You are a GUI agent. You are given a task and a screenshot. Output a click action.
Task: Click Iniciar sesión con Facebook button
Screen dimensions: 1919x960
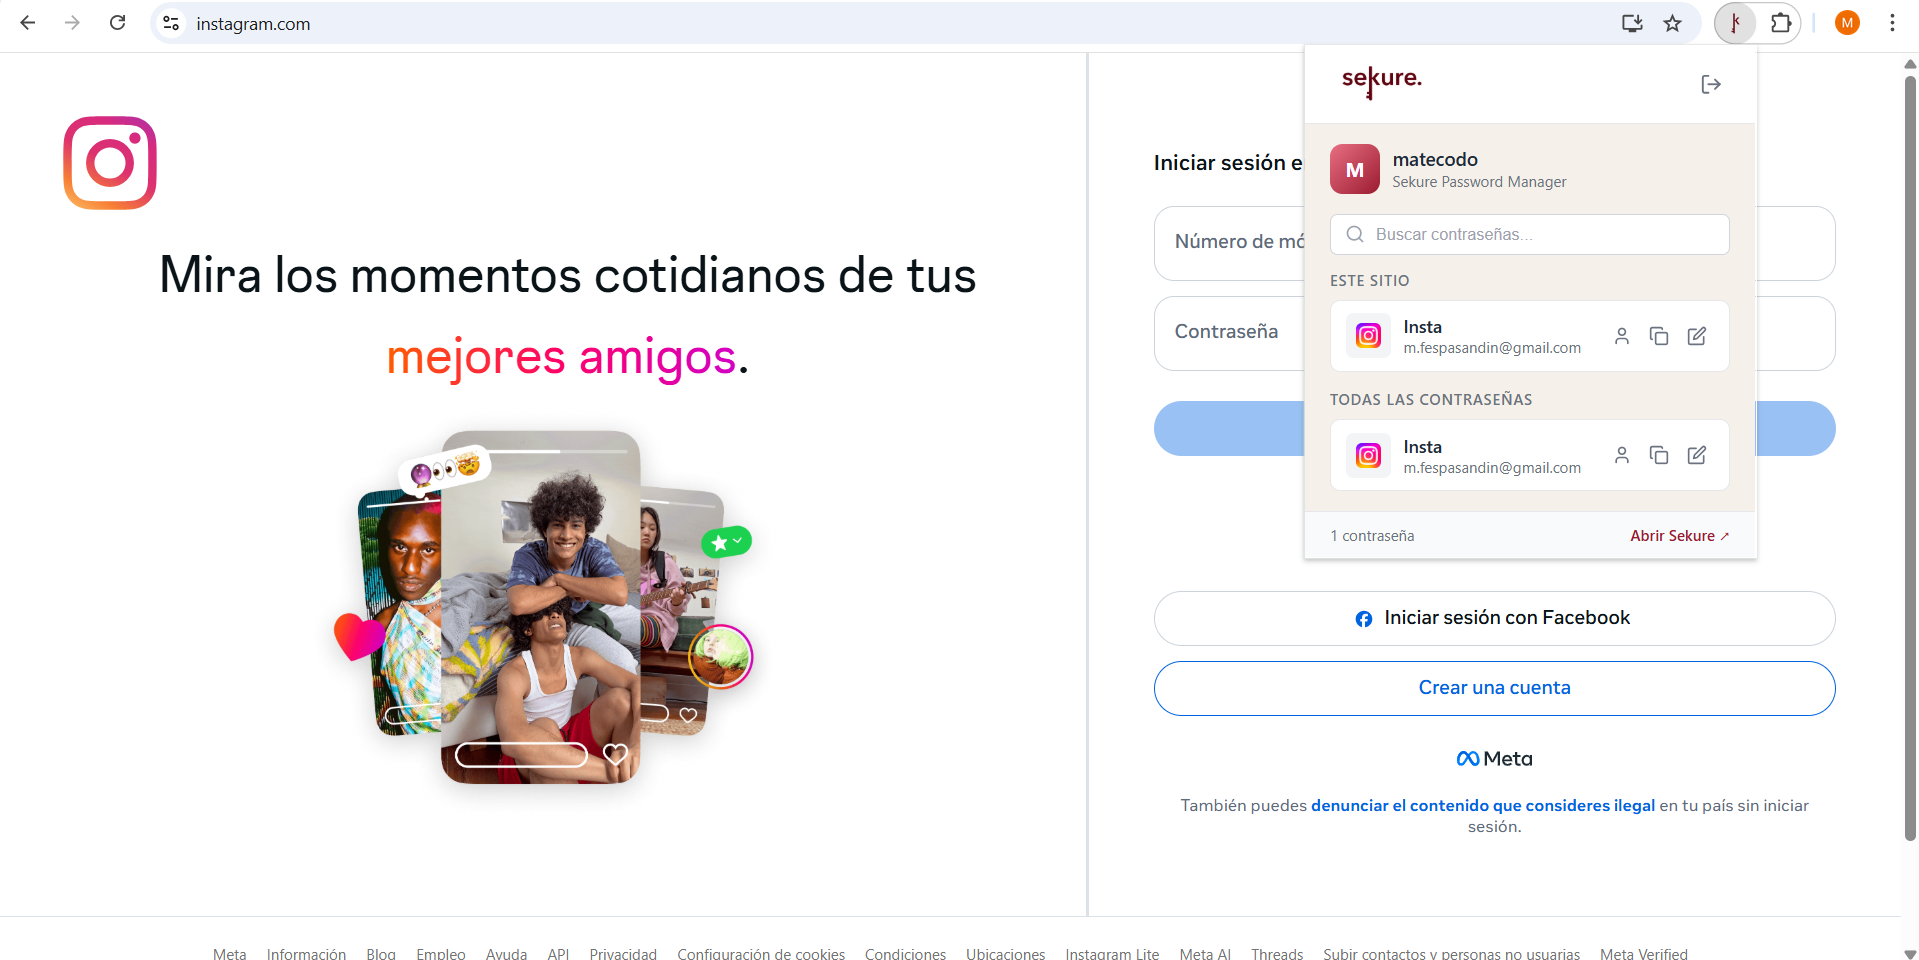[x=1494, y=618]
